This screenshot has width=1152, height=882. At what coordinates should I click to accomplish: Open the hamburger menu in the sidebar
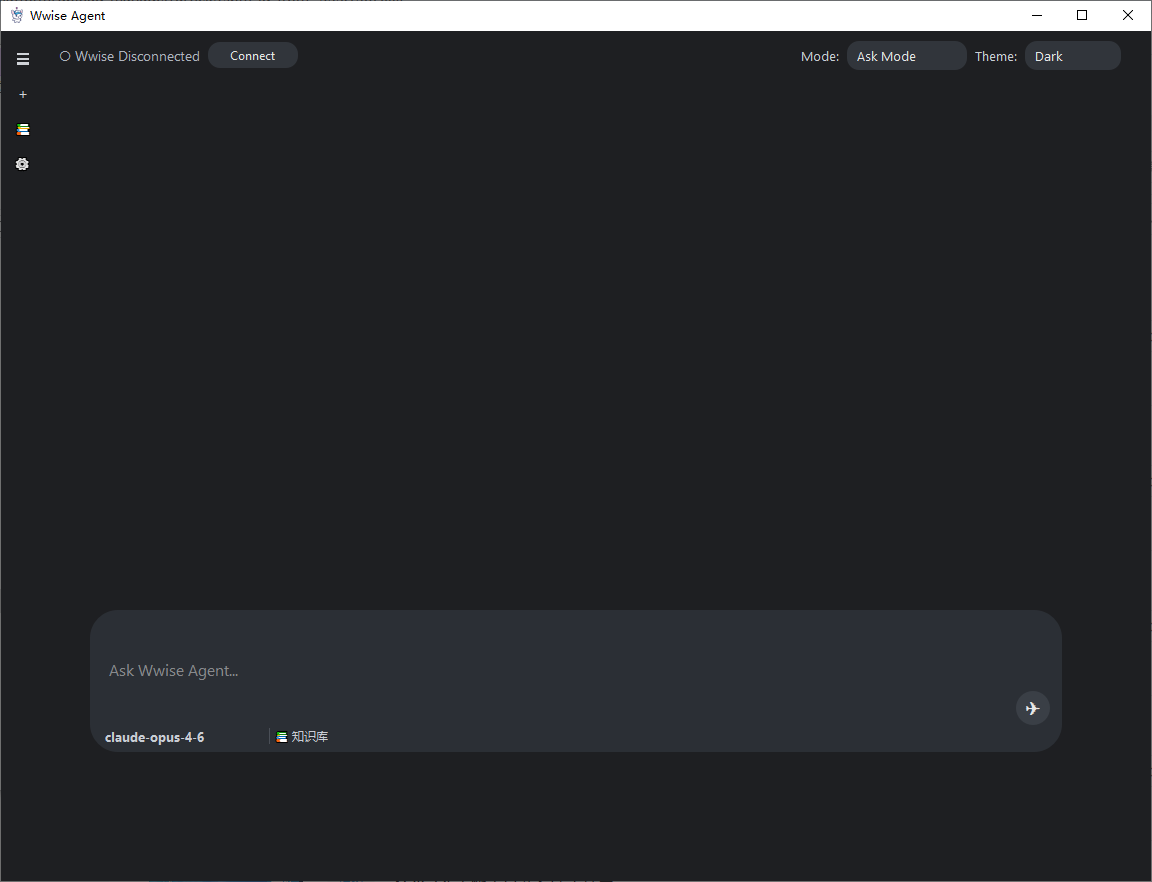pyautogui.click(x=23, y=60)
